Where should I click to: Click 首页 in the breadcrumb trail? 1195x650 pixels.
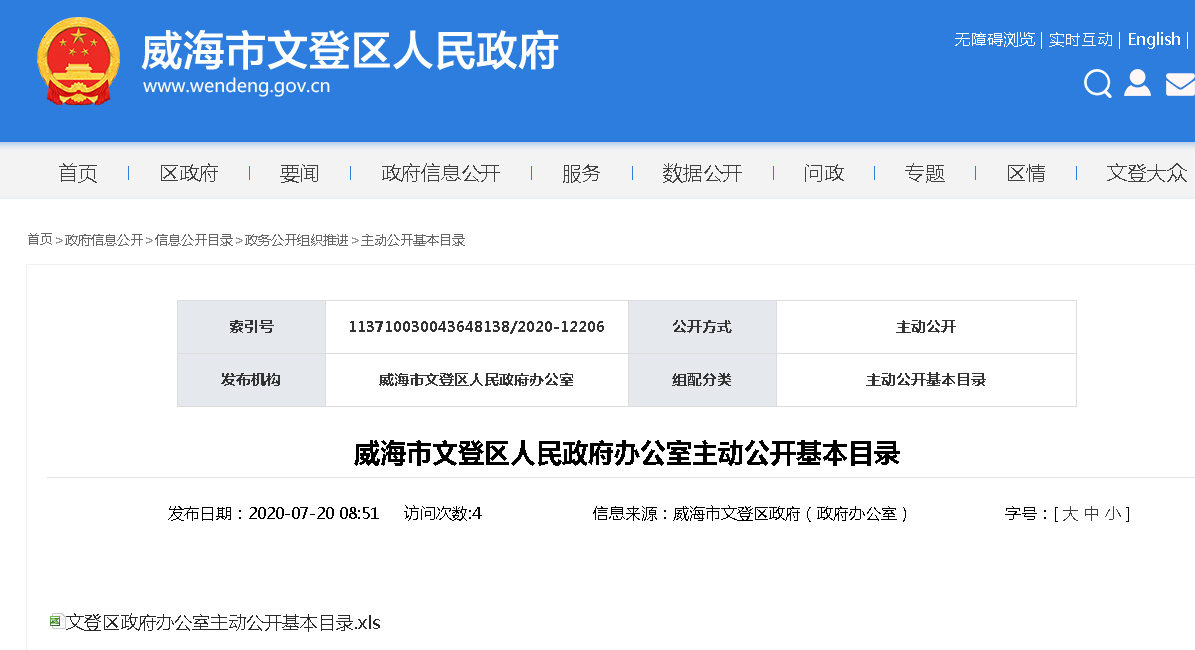coord(40,240)
